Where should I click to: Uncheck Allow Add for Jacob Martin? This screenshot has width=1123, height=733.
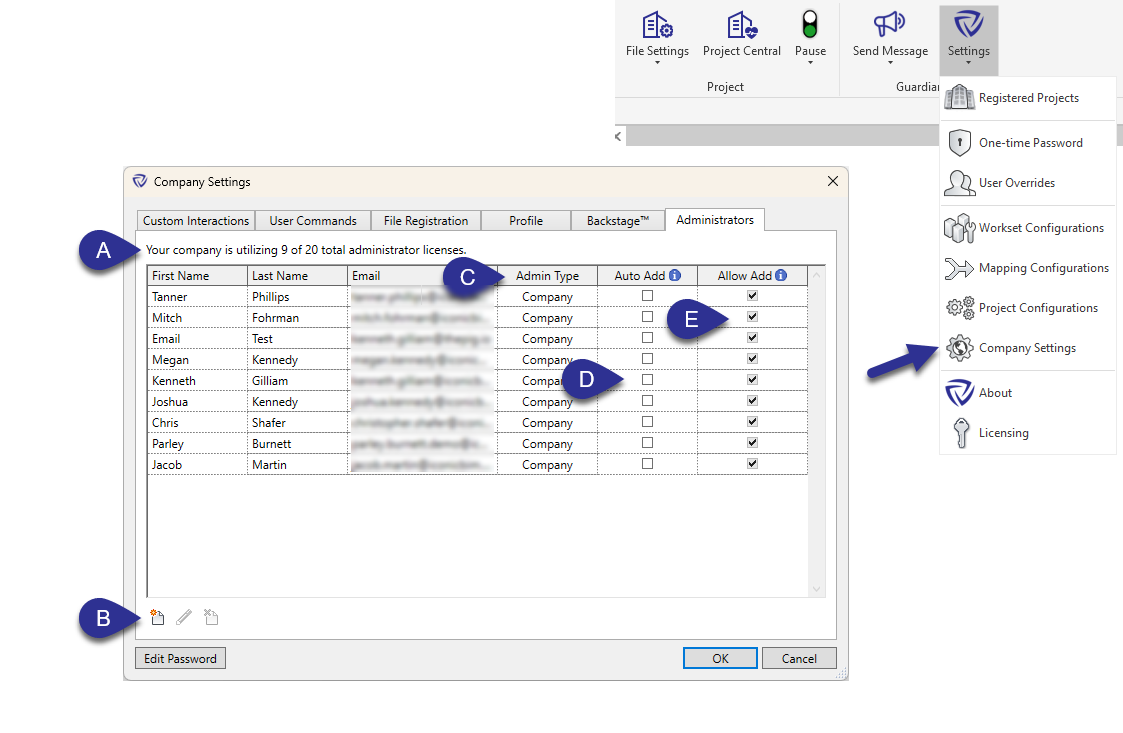[x=752, y=464]
